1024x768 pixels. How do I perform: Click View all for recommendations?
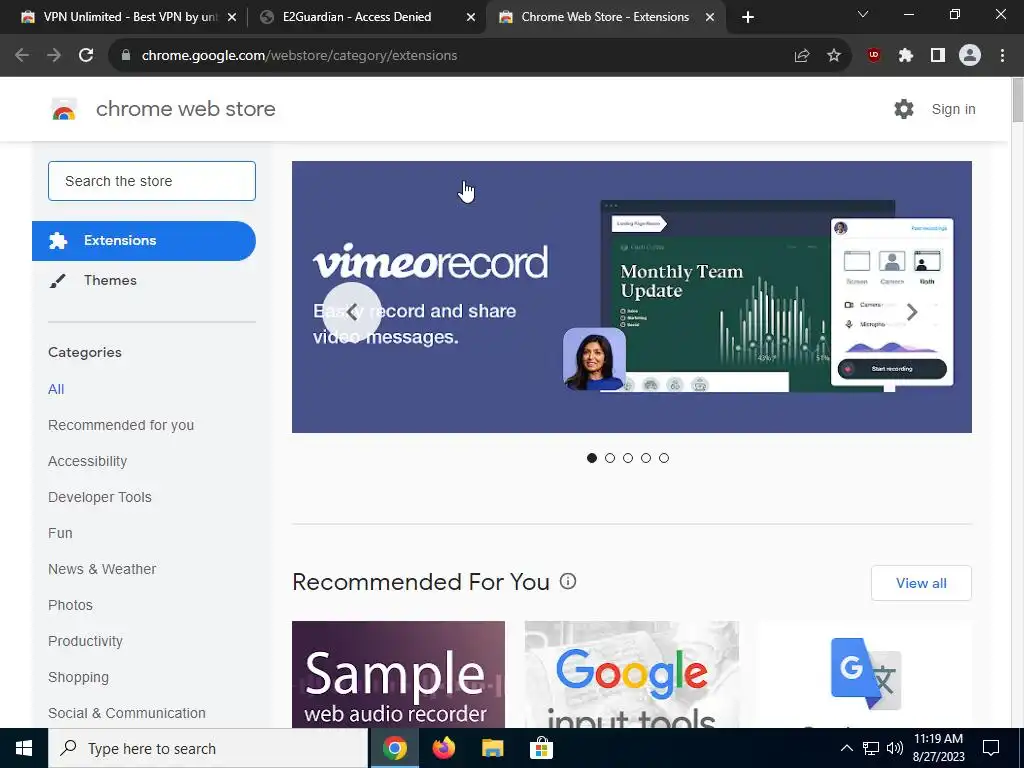(921, 583)
